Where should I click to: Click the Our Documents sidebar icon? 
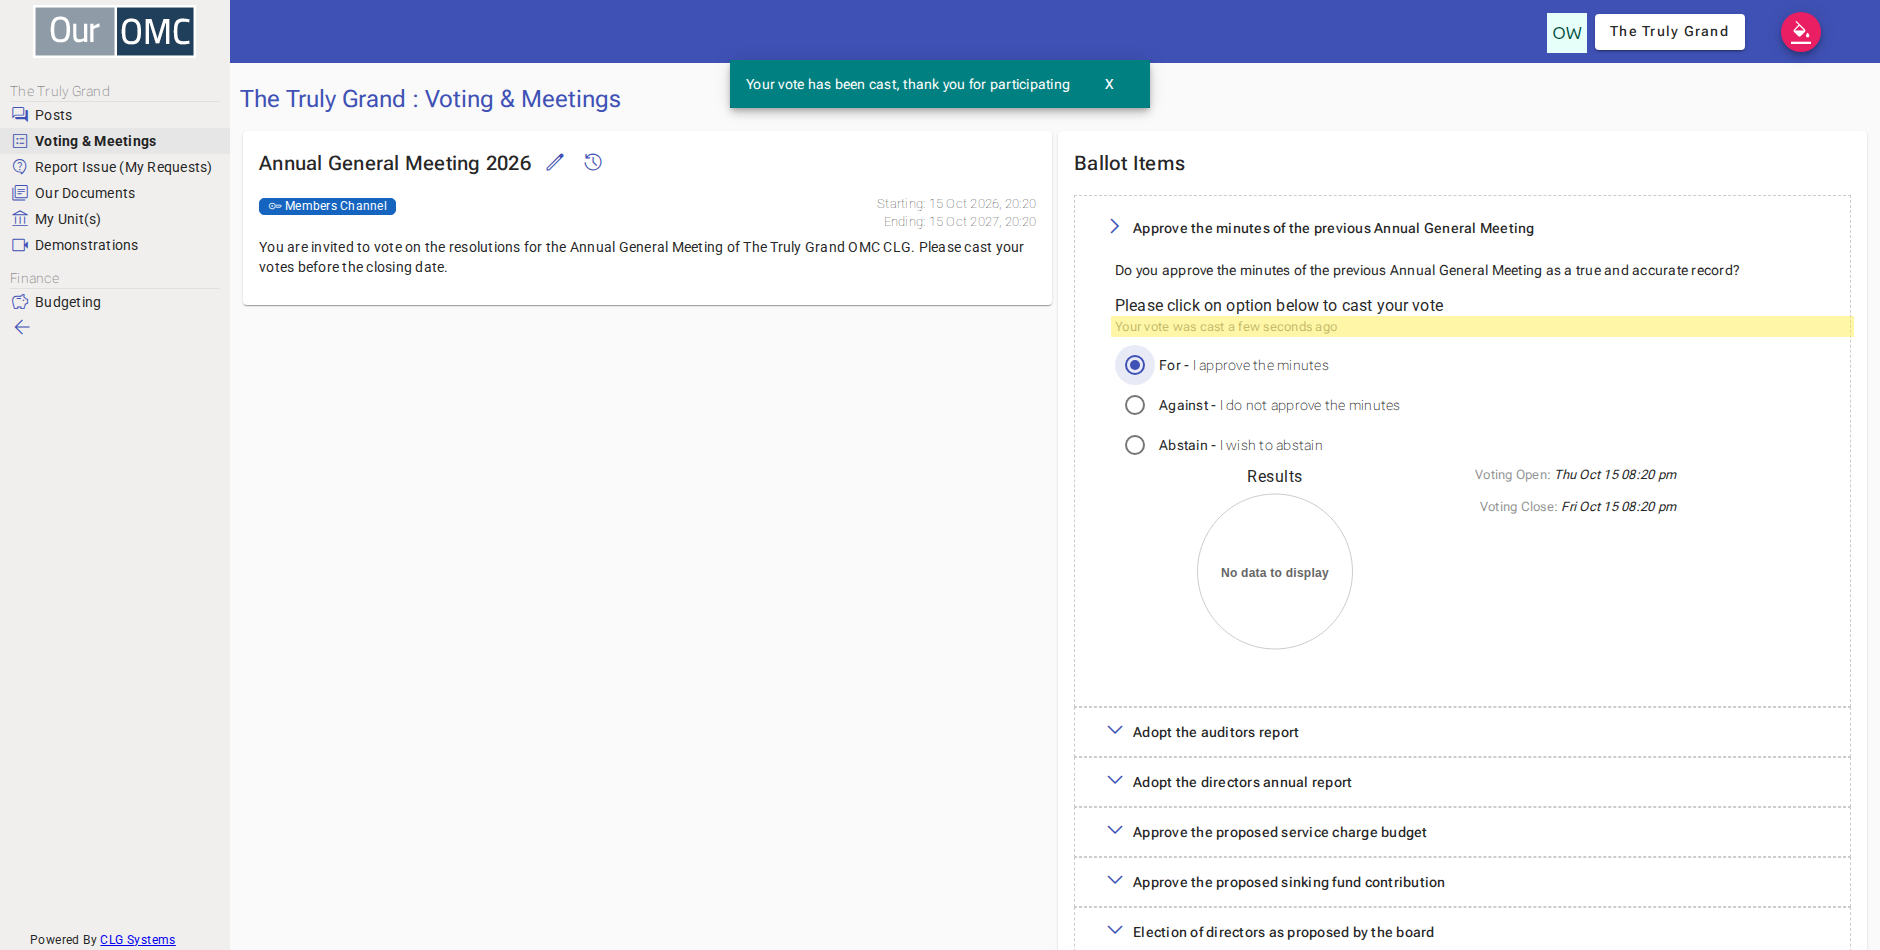[x=20, y=193]
